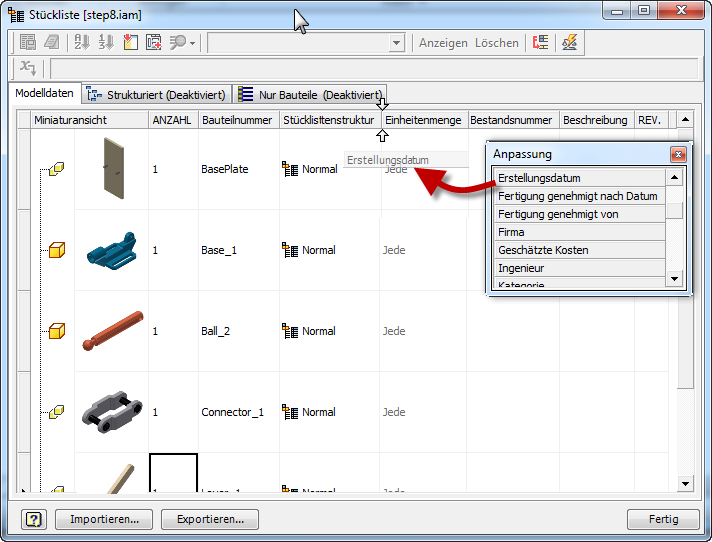The image size is (712, 542).
Task: Click the lightning update mass properties icon
Action: tap(569, 43)
